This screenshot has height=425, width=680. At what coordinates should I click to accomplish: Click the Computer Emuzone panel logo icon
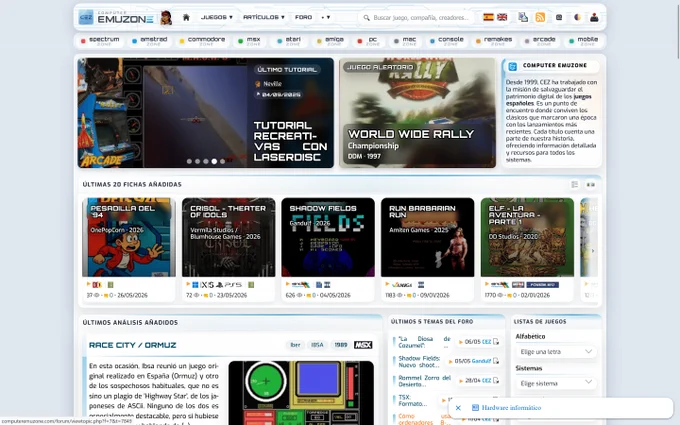coord(513,66)
